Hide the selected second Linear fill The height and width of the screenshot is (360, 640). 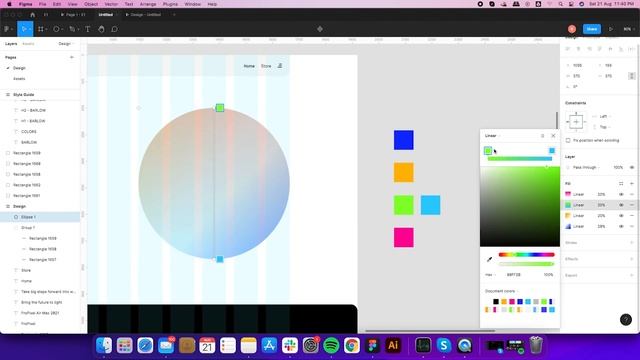pyautogui.click(x=621, y=205)
